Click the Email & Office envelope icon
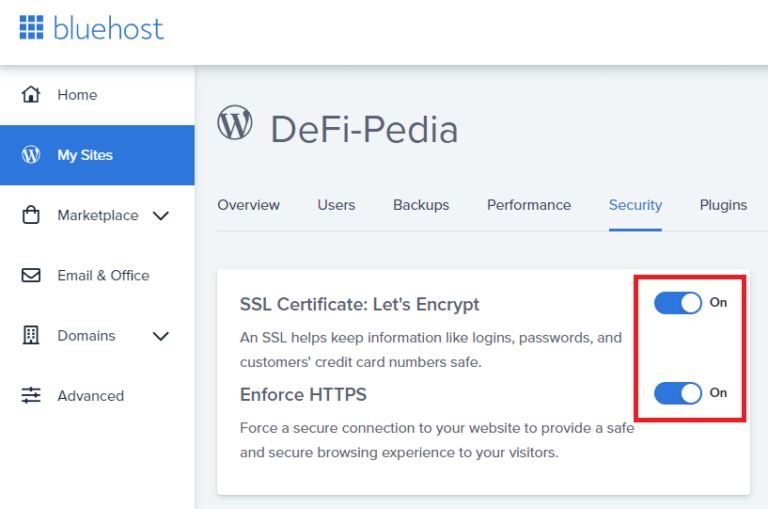The image size is (768, 509). [x=31, y=275]
